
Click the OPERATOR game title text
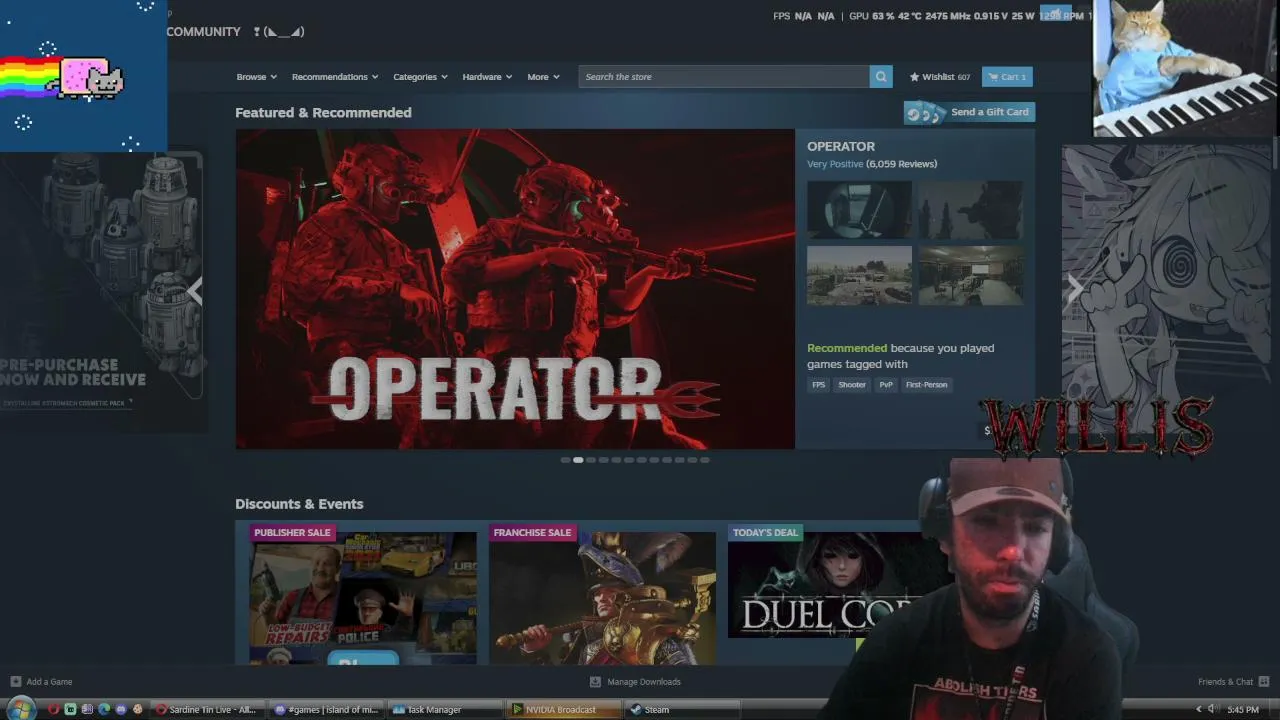tap(841, 147)
